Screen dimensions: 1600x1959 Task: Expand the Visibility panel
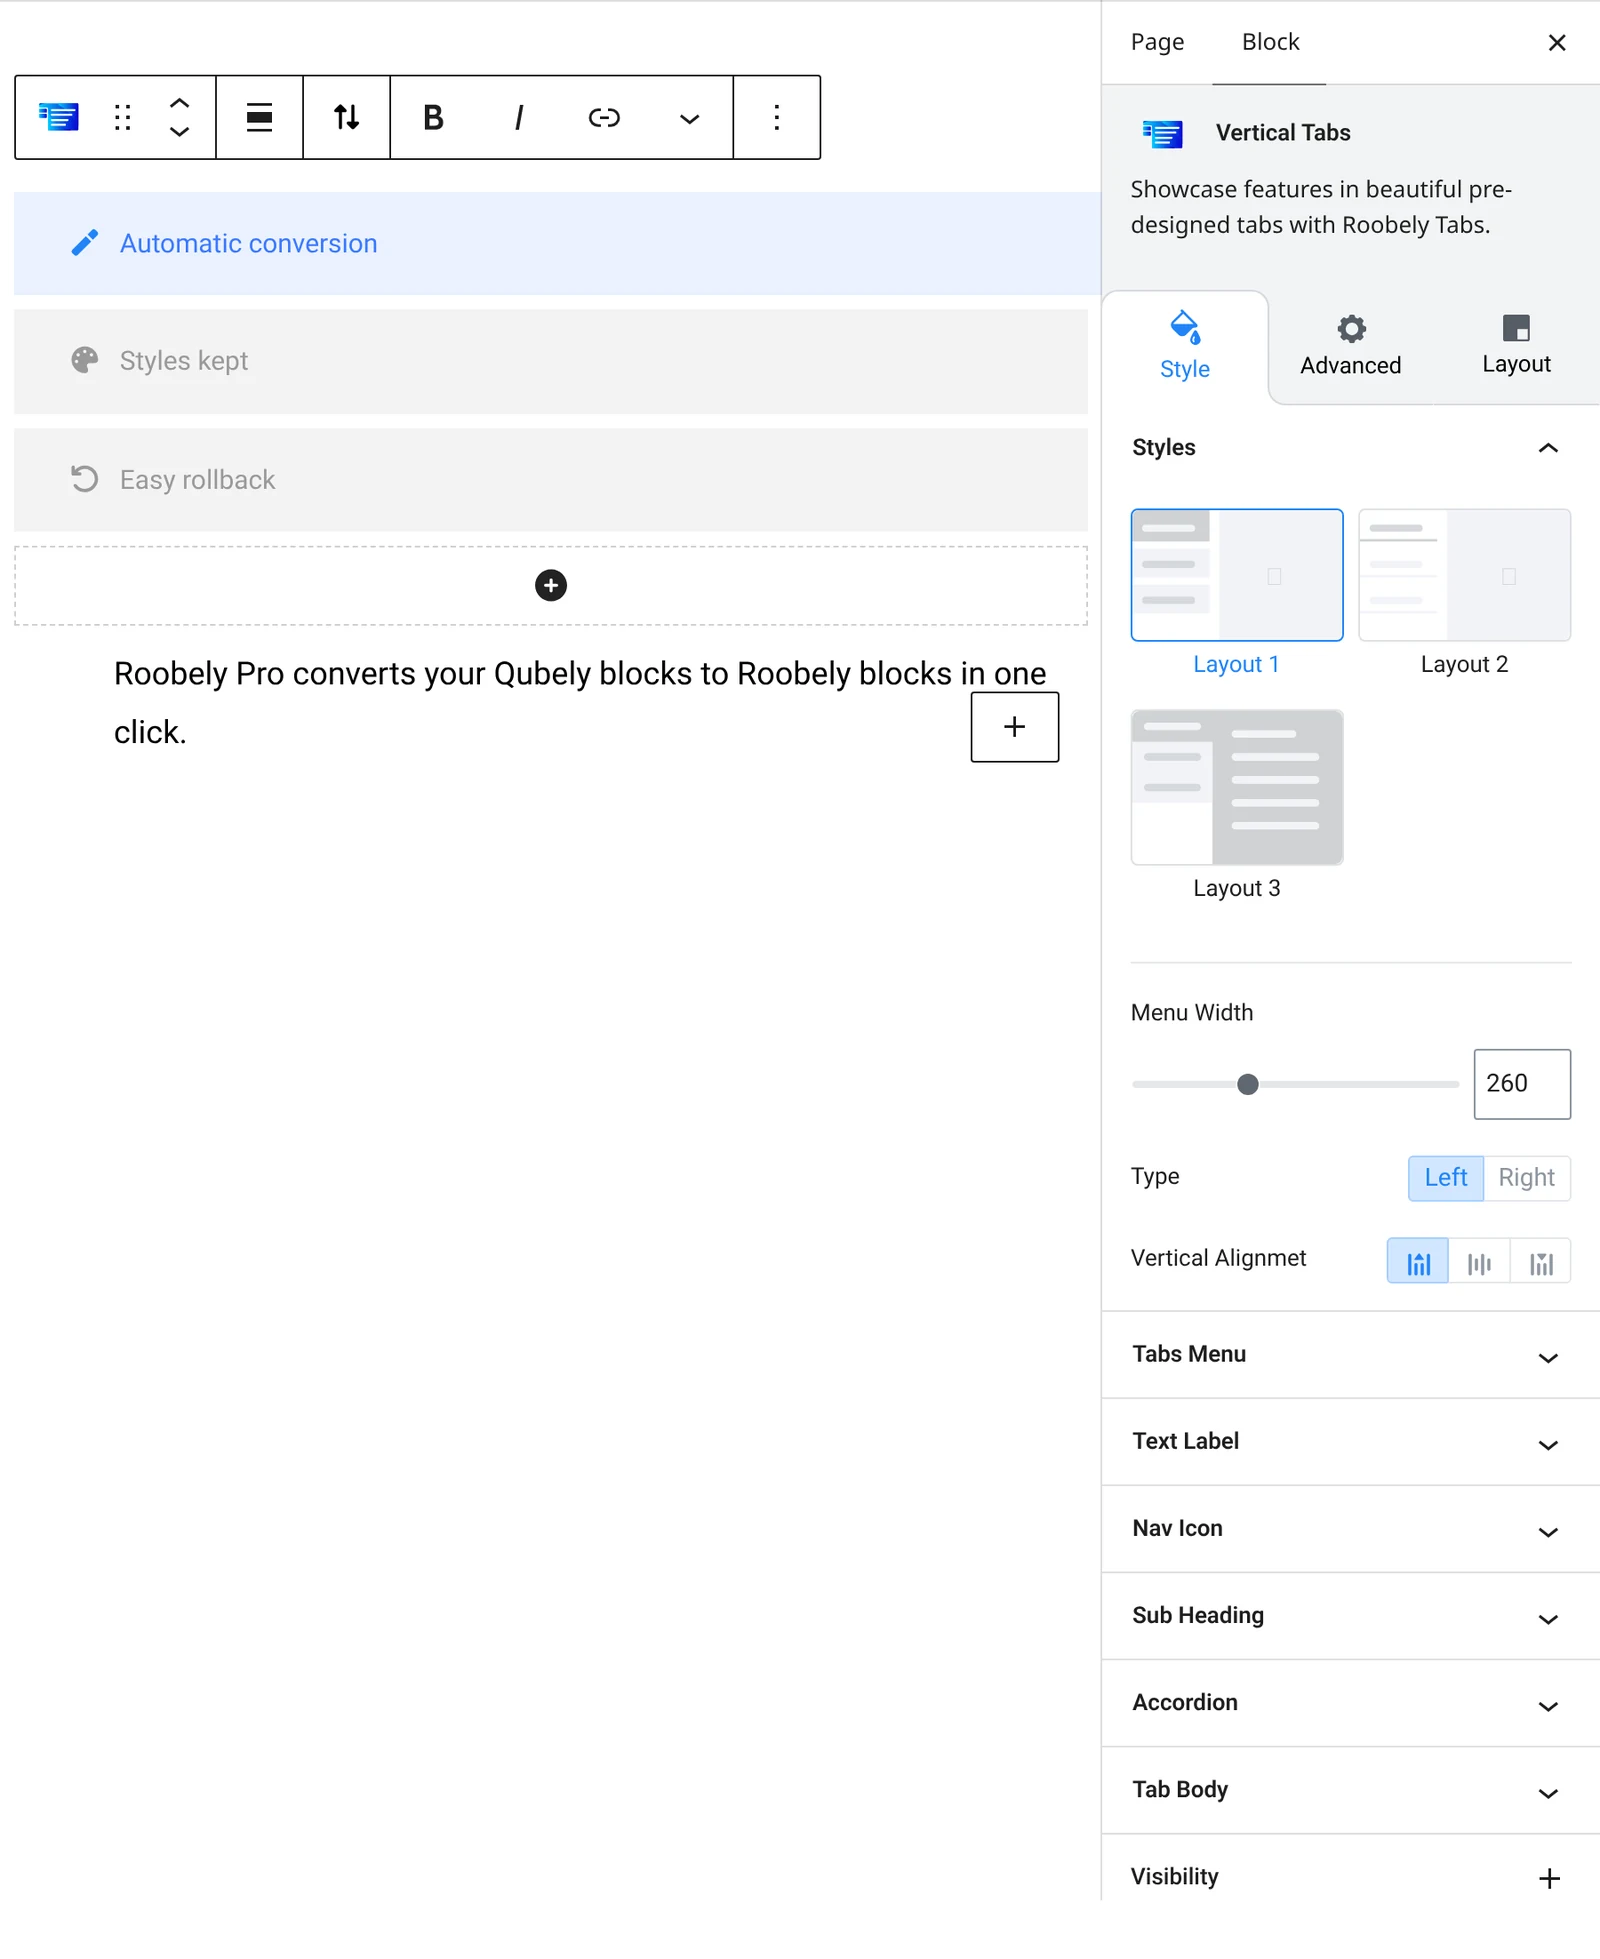tap(1351, 1877)
